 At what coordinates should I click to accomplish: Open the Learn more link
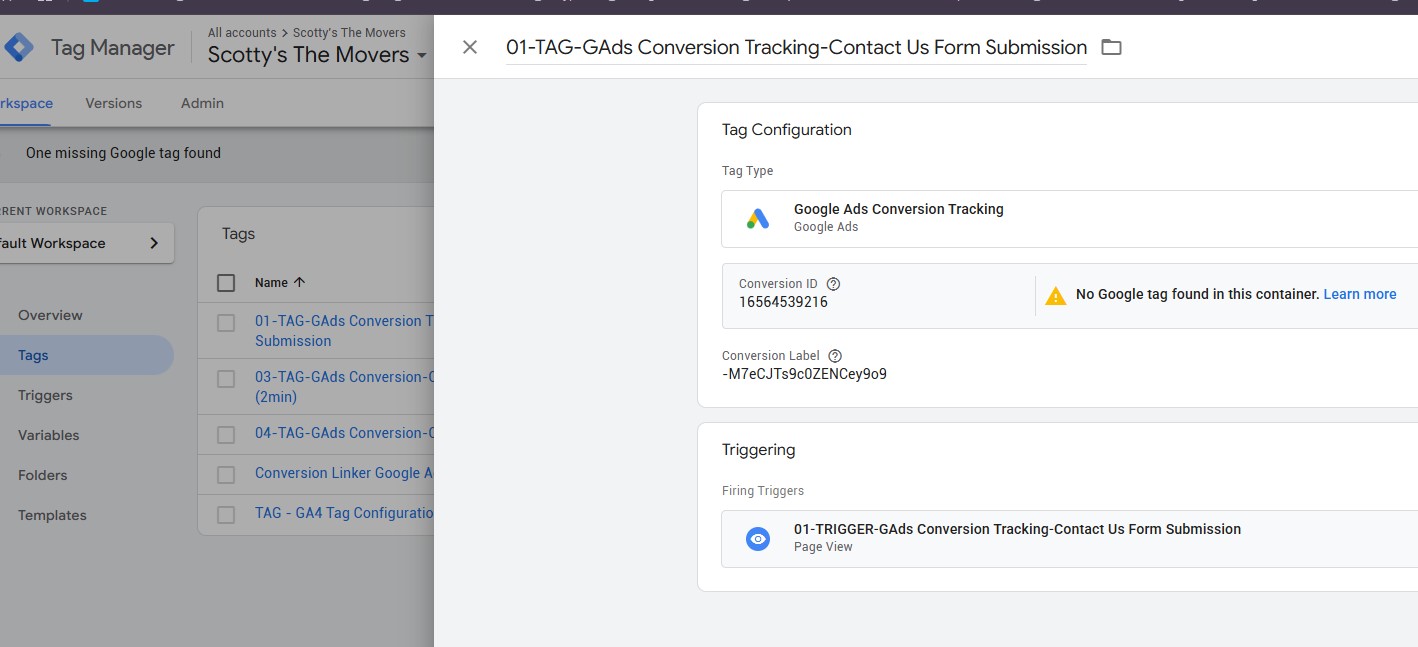1359,294
